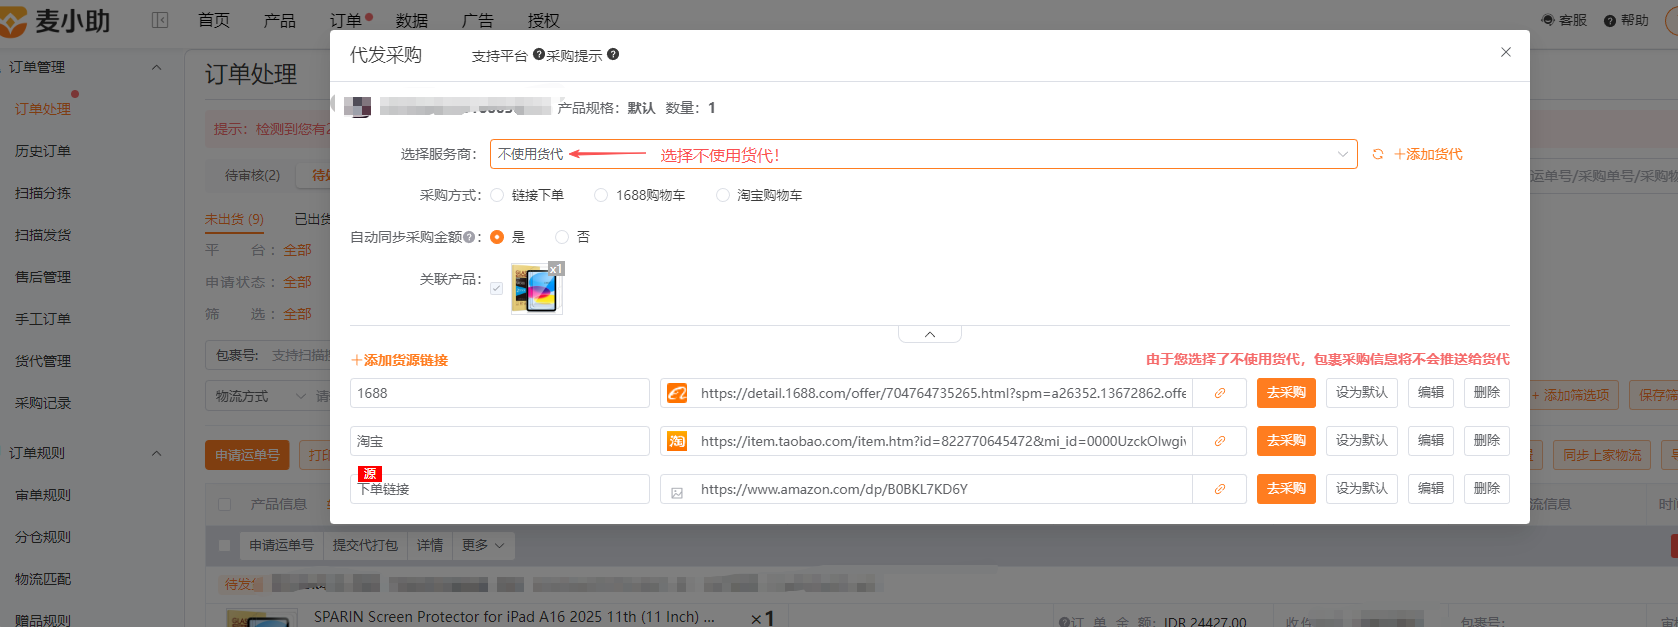Open the 数据 top menu

pyautogui.click(x=412, y=20)
